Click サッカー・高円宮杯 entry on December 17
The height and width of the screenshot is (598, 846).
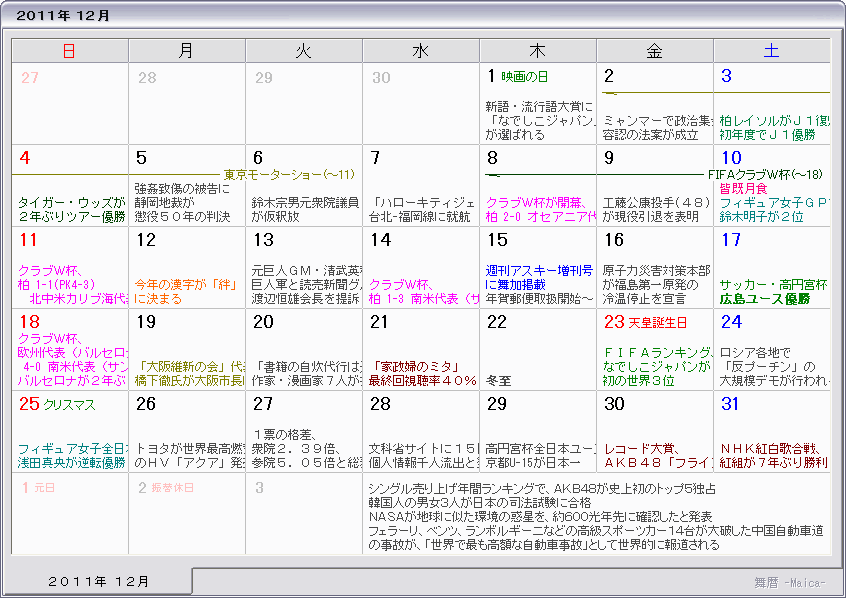tap(774, 284)
